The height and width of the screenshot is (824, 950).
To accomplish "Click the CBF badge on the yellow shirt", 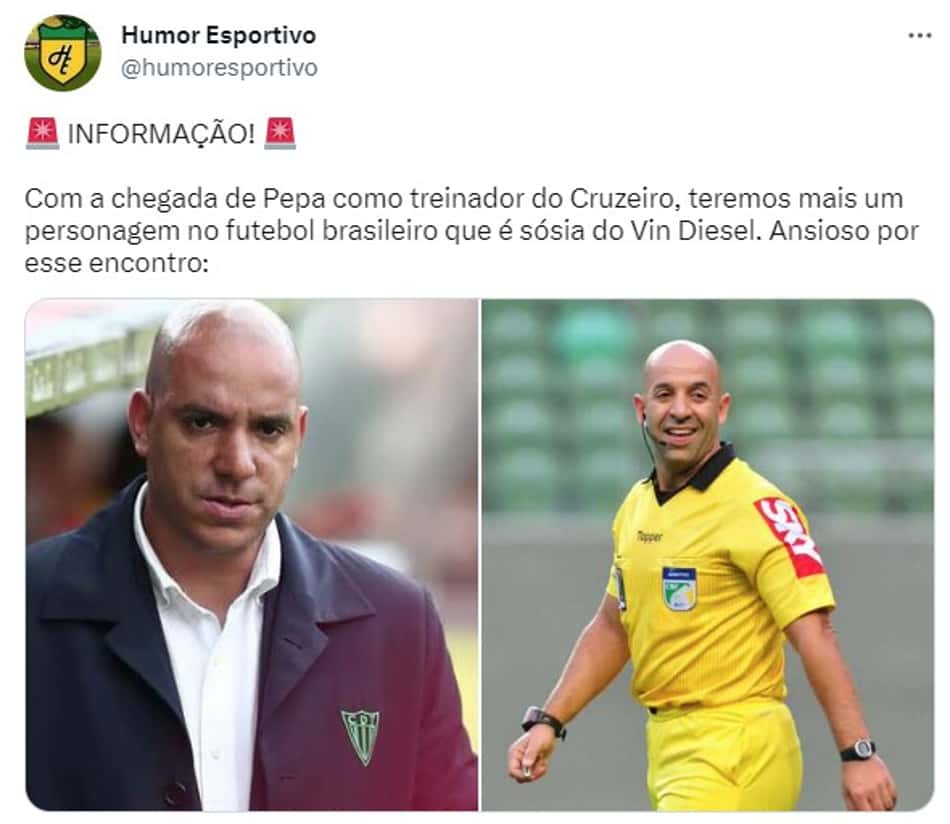I will 679,589.
